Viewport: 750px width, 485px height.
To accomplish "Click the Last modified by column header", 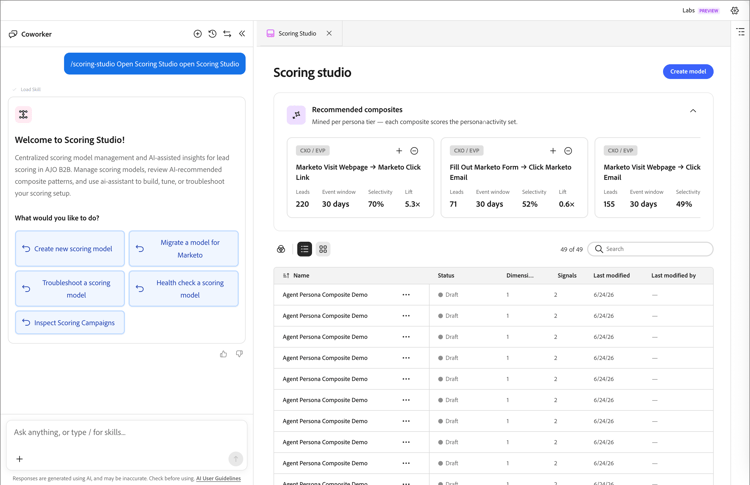I will point(673,276).
